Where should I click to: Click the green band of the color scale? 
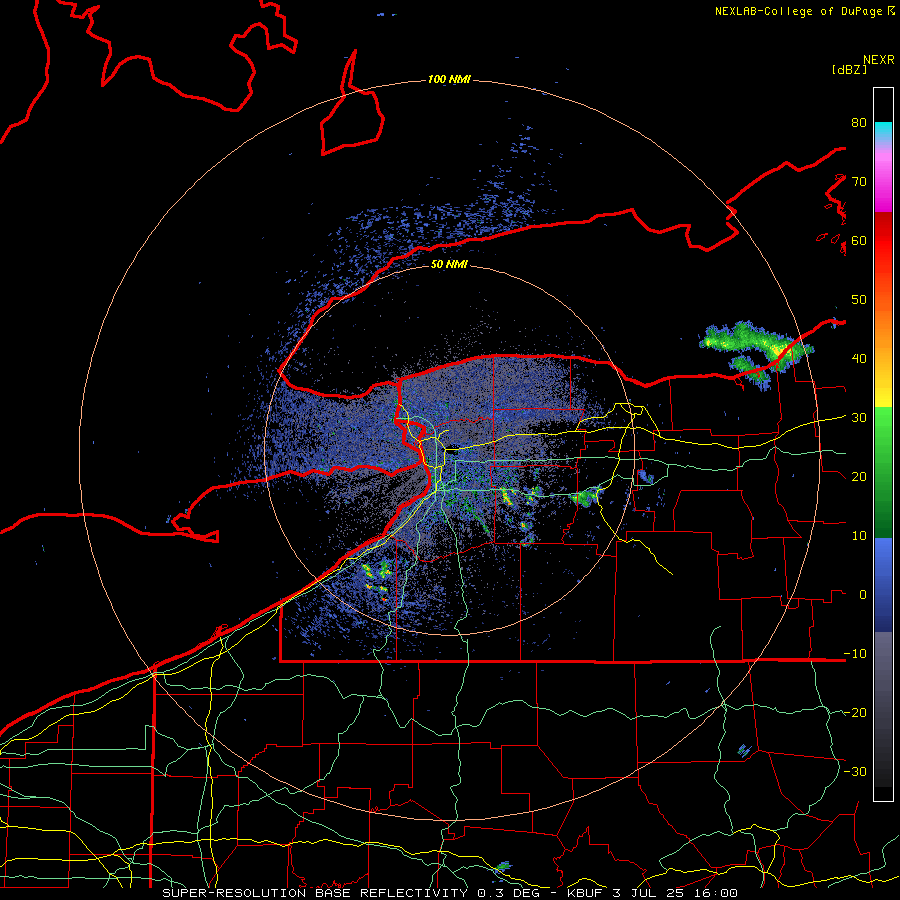click(883, 472)
